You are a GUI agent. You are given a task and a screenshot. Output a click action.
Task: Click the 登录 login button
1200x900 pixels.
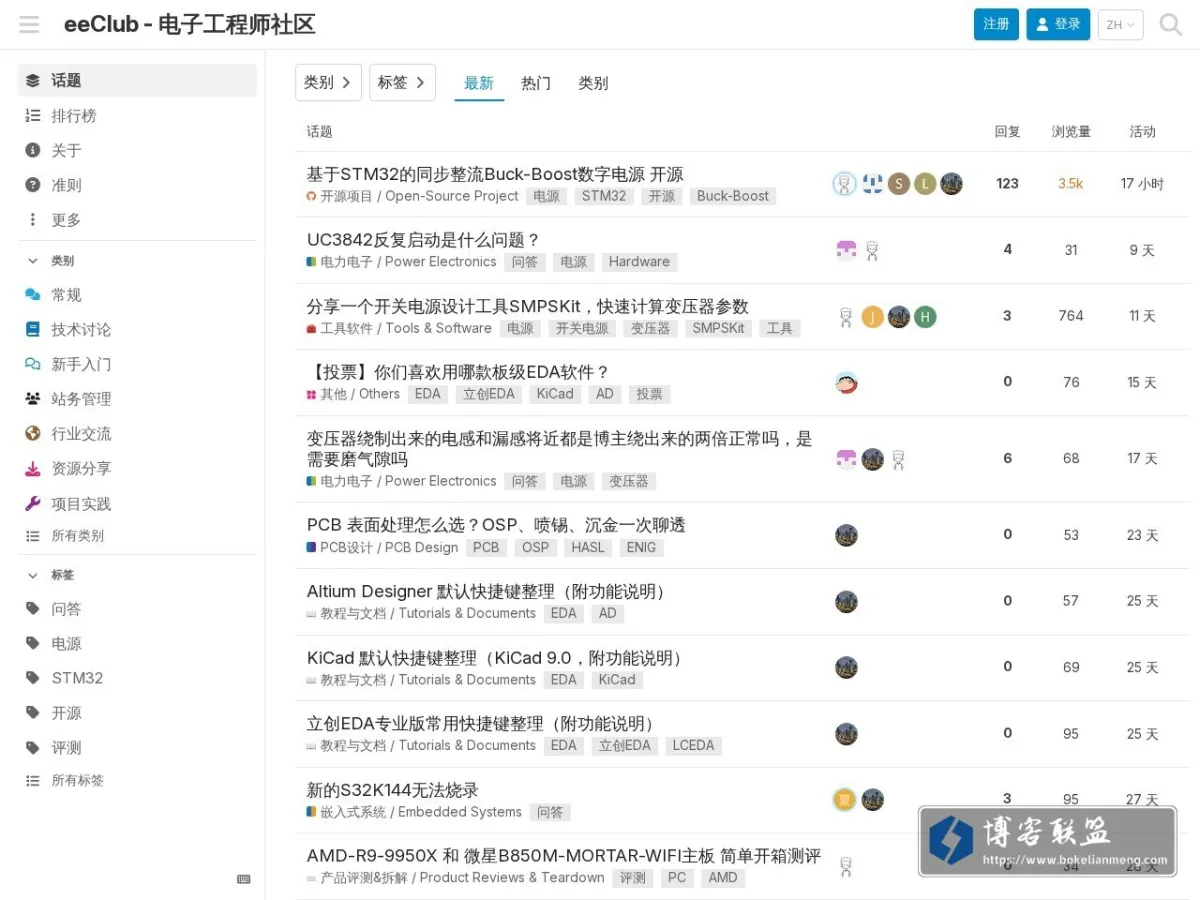[1058, 24]
